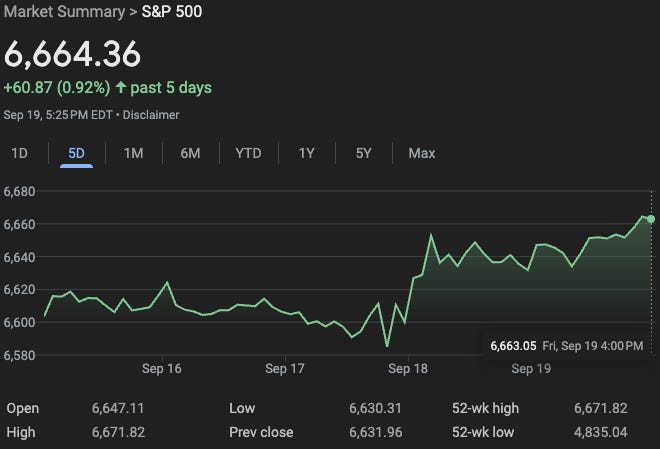Screen dimensions: 660x449
Task: Open the 1M range tab
Action: [x=133, y=153]
